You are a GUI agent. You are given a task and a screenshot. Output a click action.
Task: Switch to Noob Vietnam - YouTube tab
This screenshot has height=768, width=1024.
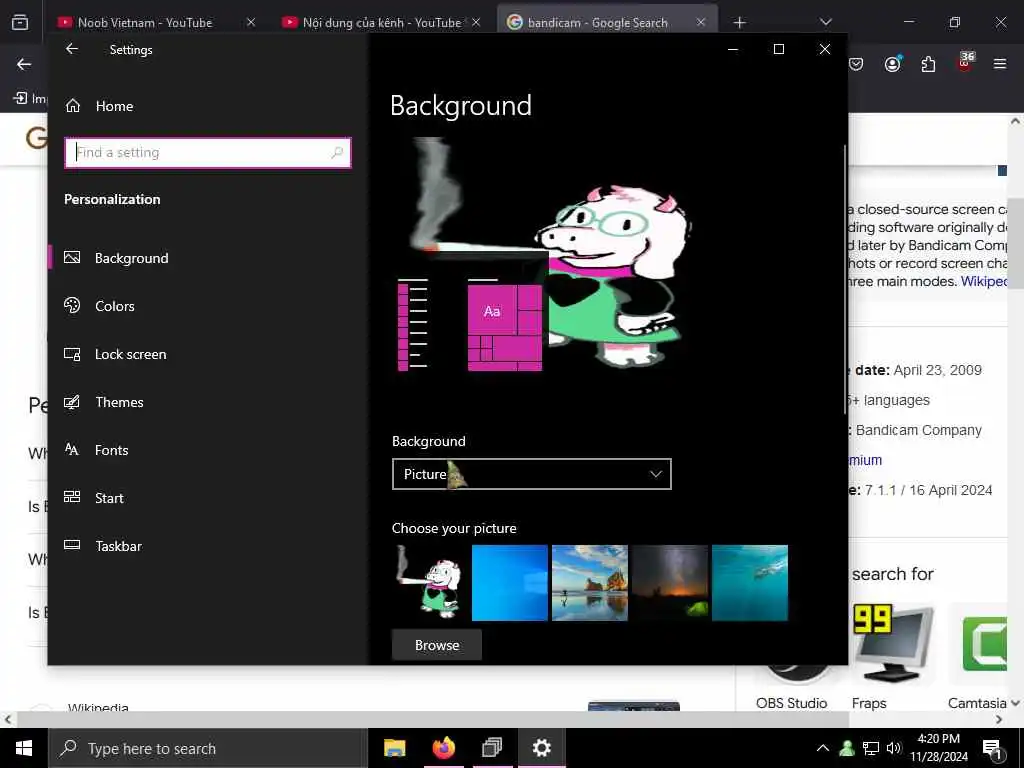[145, 22]
